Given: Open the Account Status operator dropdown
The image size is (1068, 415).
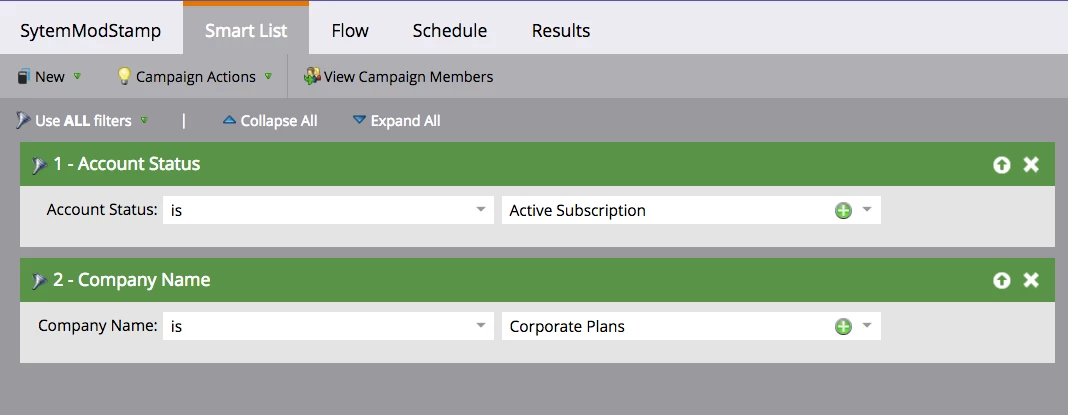Looking at the screenshot, I should coord(482,210).
